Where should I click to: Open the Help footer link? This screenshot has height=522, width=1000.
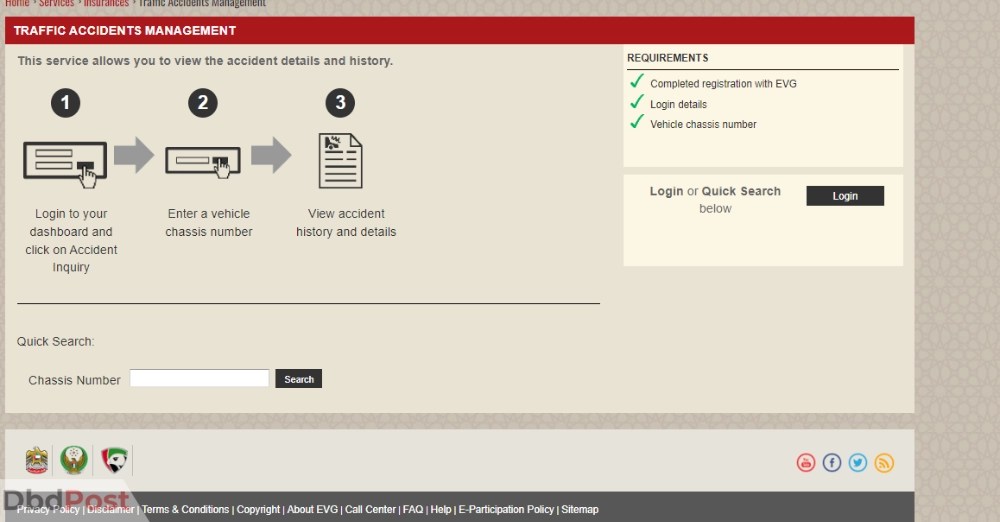[441, 509]
